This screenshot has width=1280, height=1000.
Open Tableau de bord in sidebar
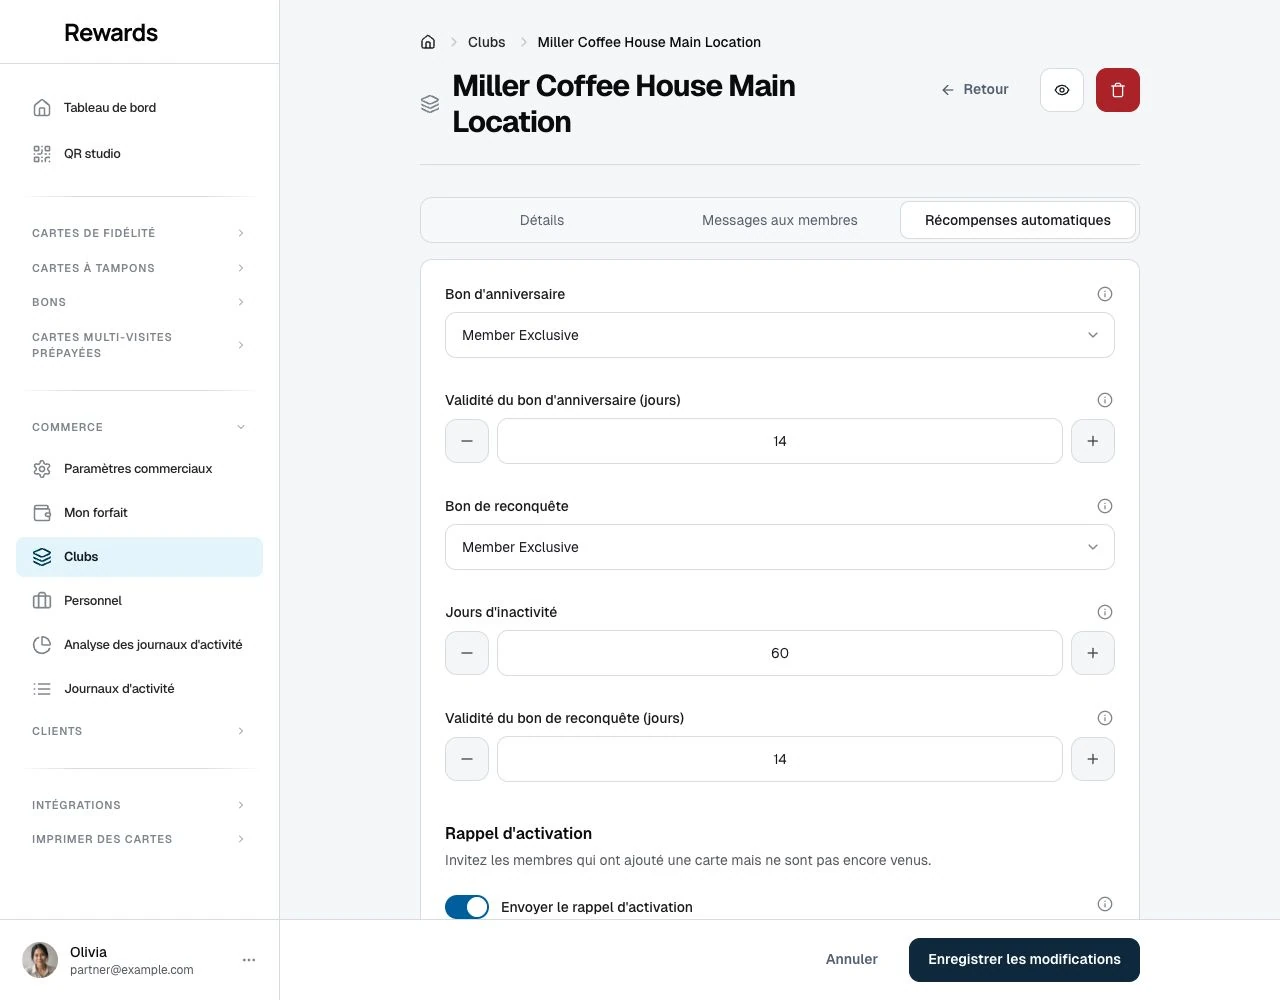pos(139,108)
